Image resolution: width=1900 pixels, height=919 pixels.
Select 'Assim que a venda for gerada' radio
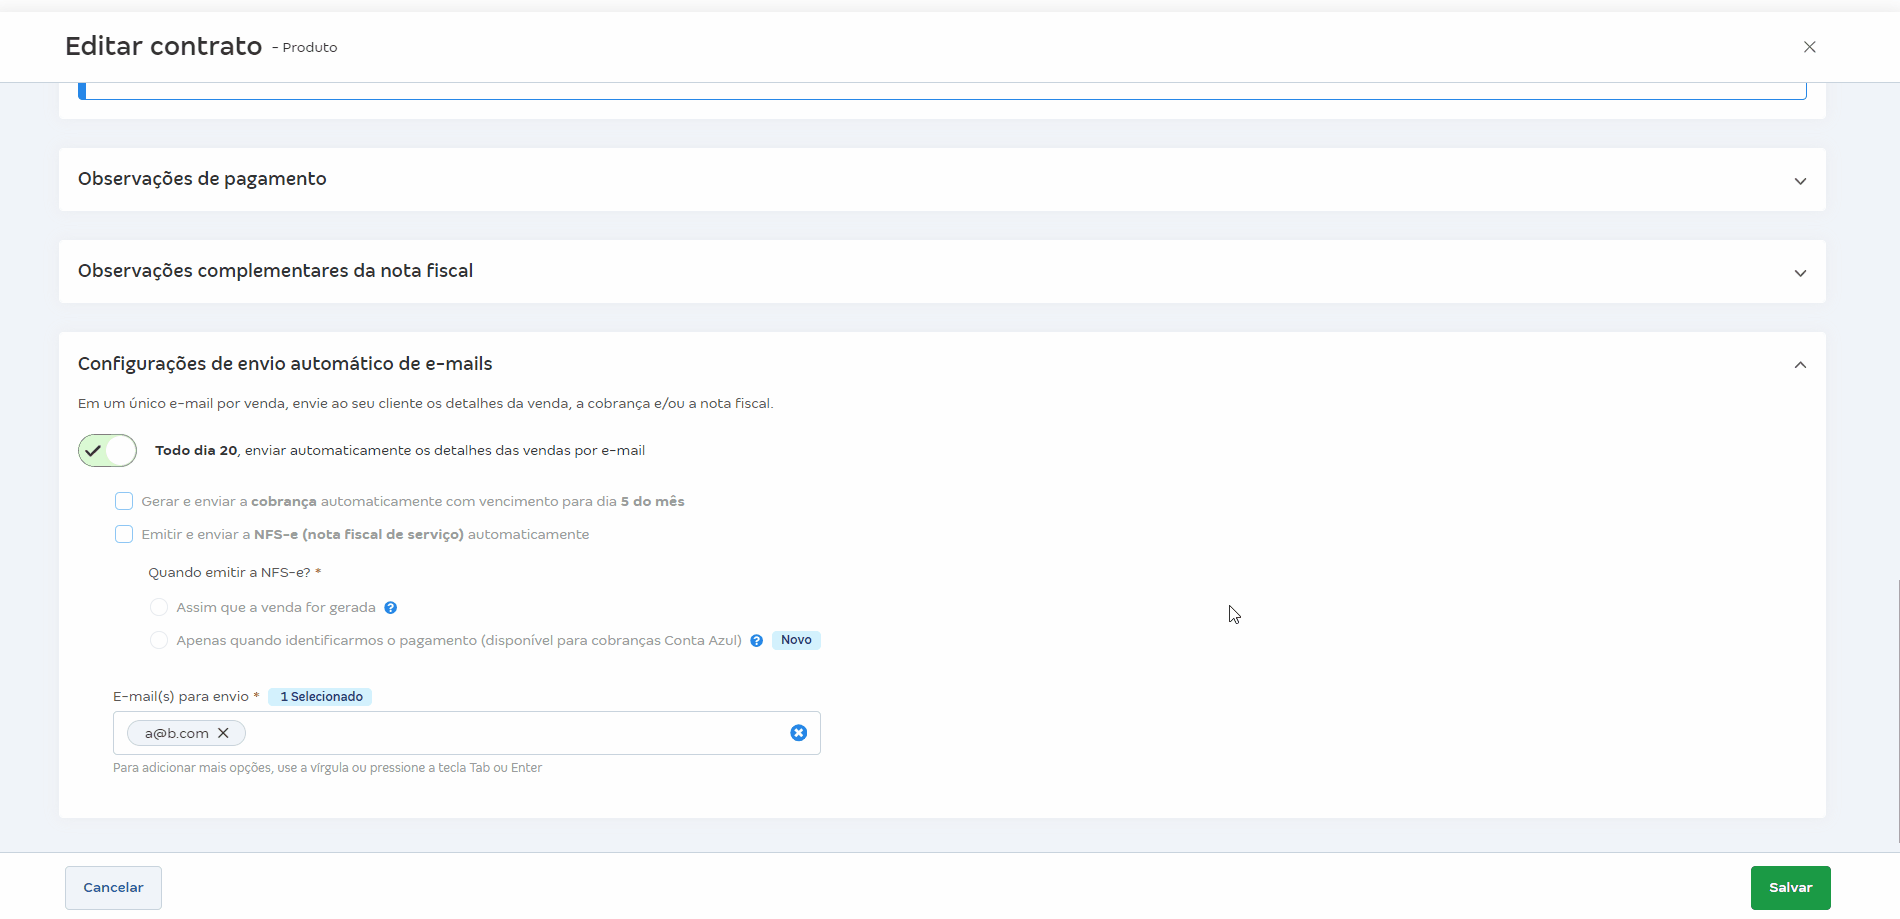pyautogui.click(x=158, y=607)
